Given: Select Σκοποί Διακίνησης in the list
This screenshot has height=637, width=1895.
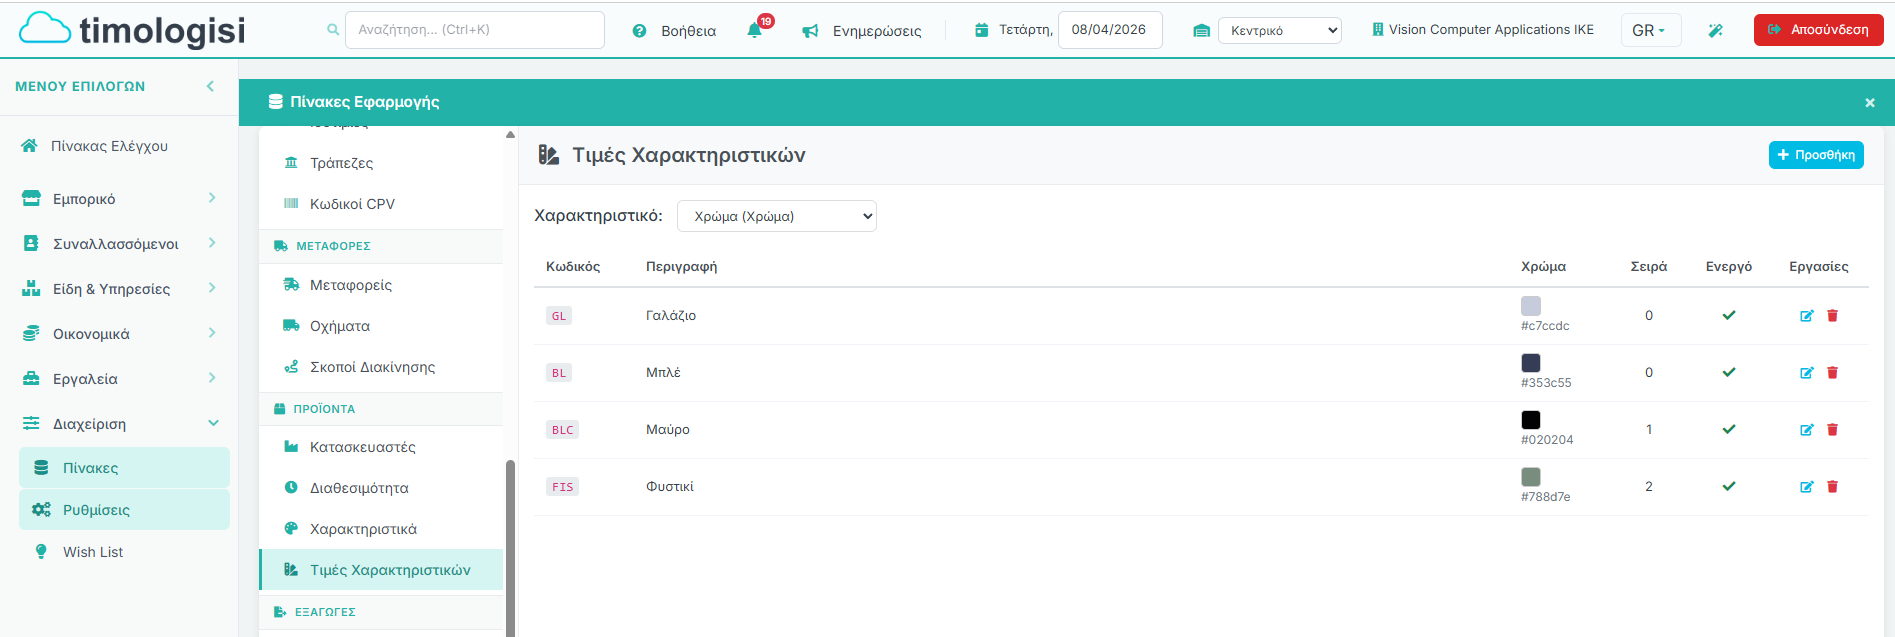Looking at the screenshot, I should (381, 367).
